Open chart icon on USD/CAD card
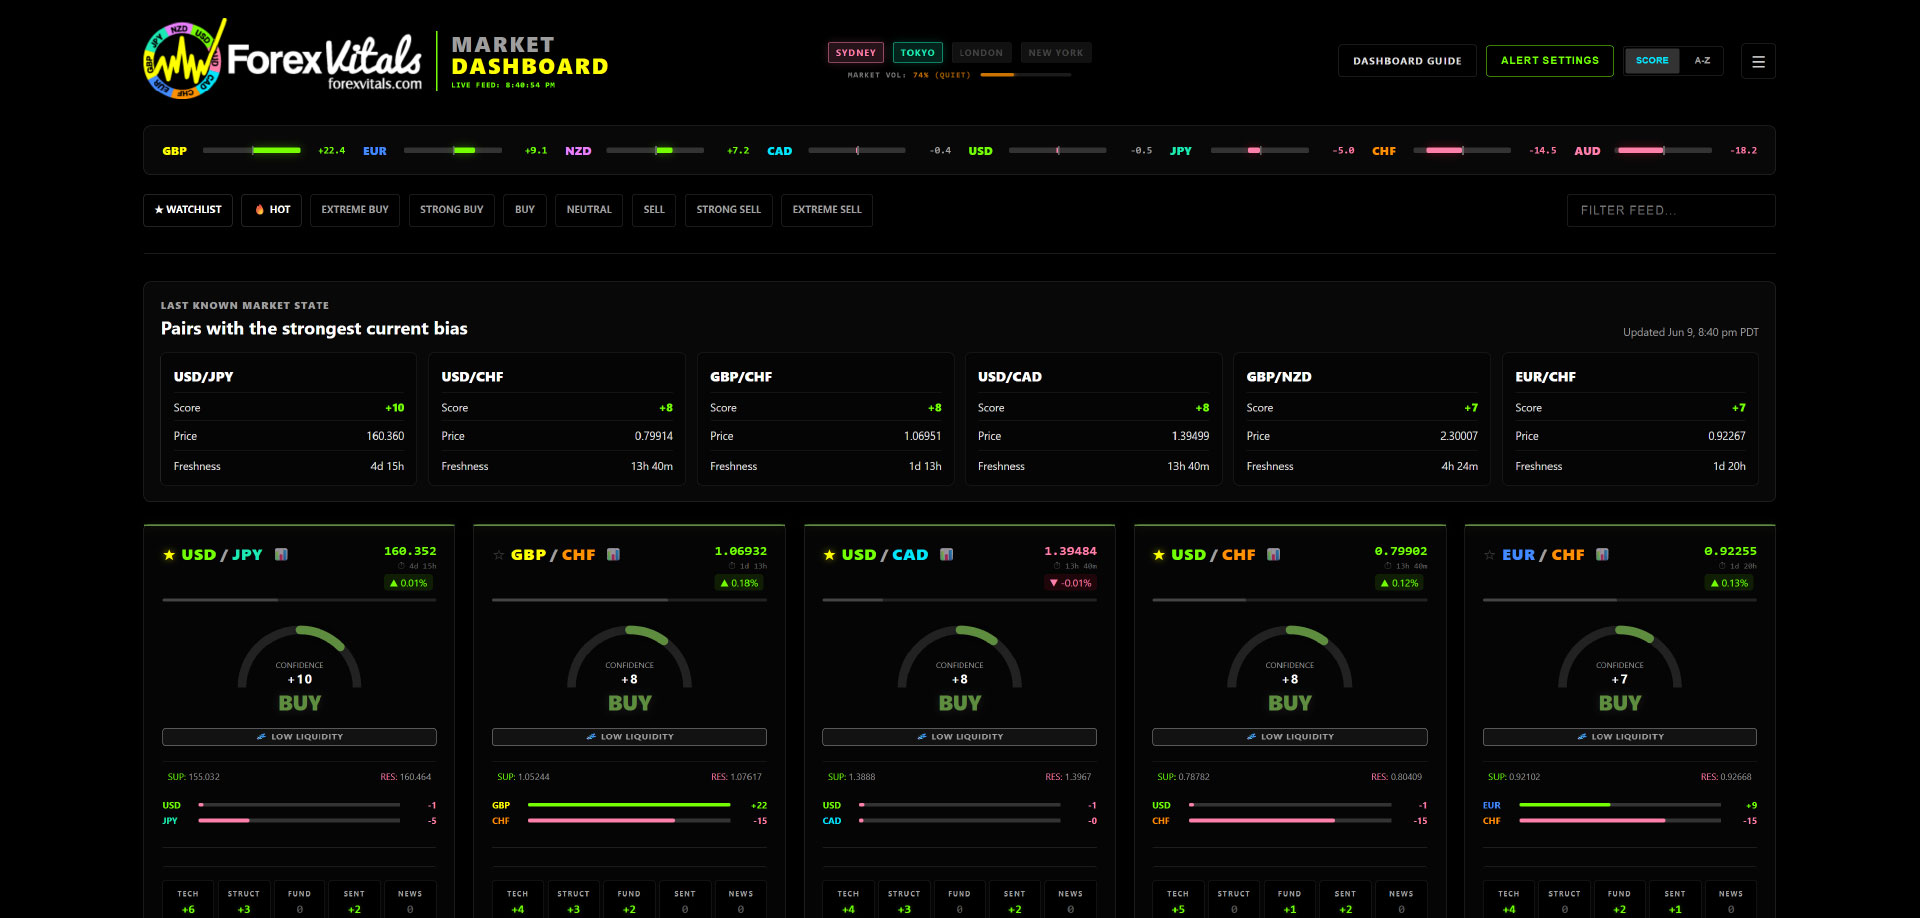Screen dimensions: 1920x918 [946, 554]
